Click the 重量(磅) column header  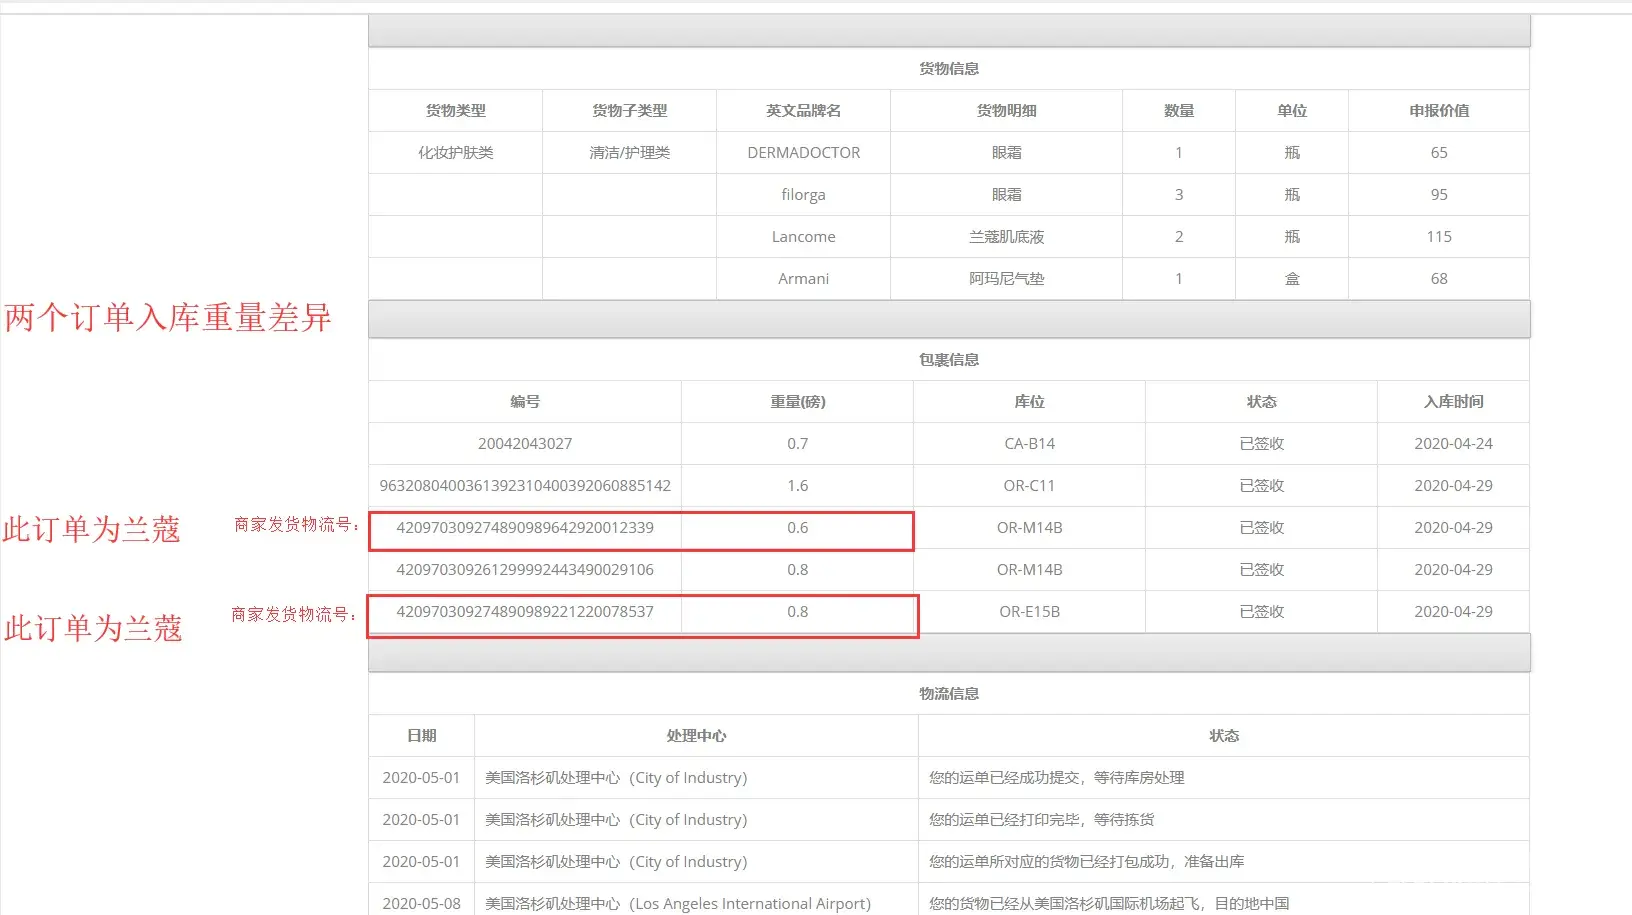coord(797,402)
